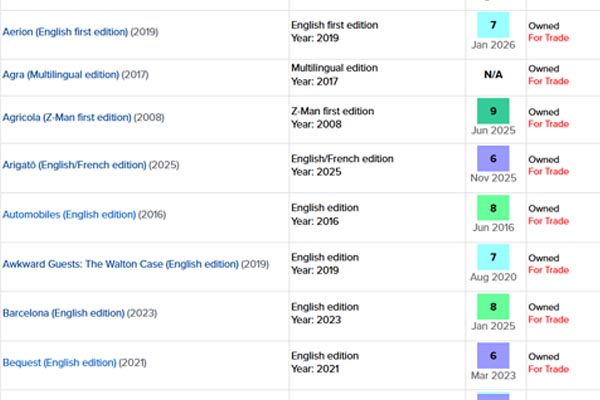Click the For Trade status for Agricola

point(549,124)
